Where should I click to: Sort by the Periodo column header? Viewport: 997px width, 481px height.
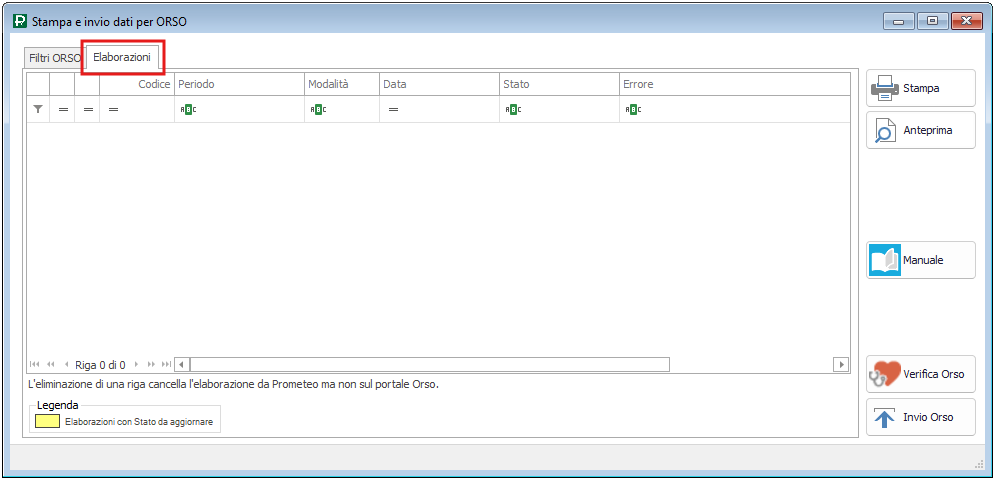point(240,84)
